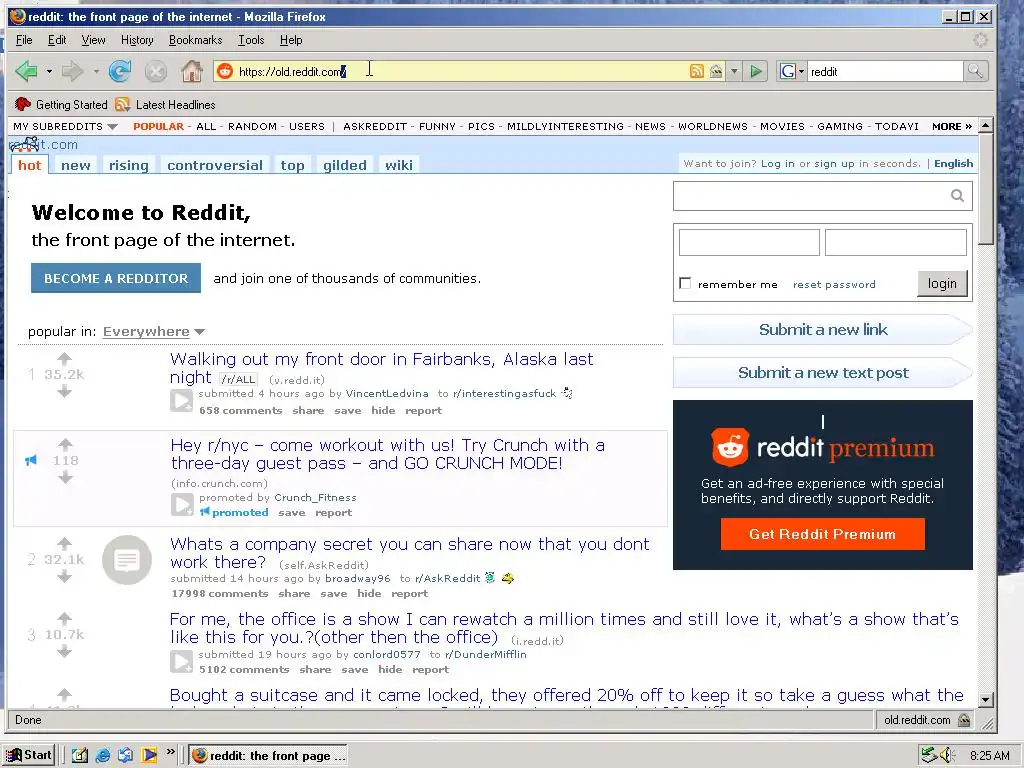Click the page scrollbar down arrow
This screenshot has width=1024, height=768.
(x=986, y=699)
